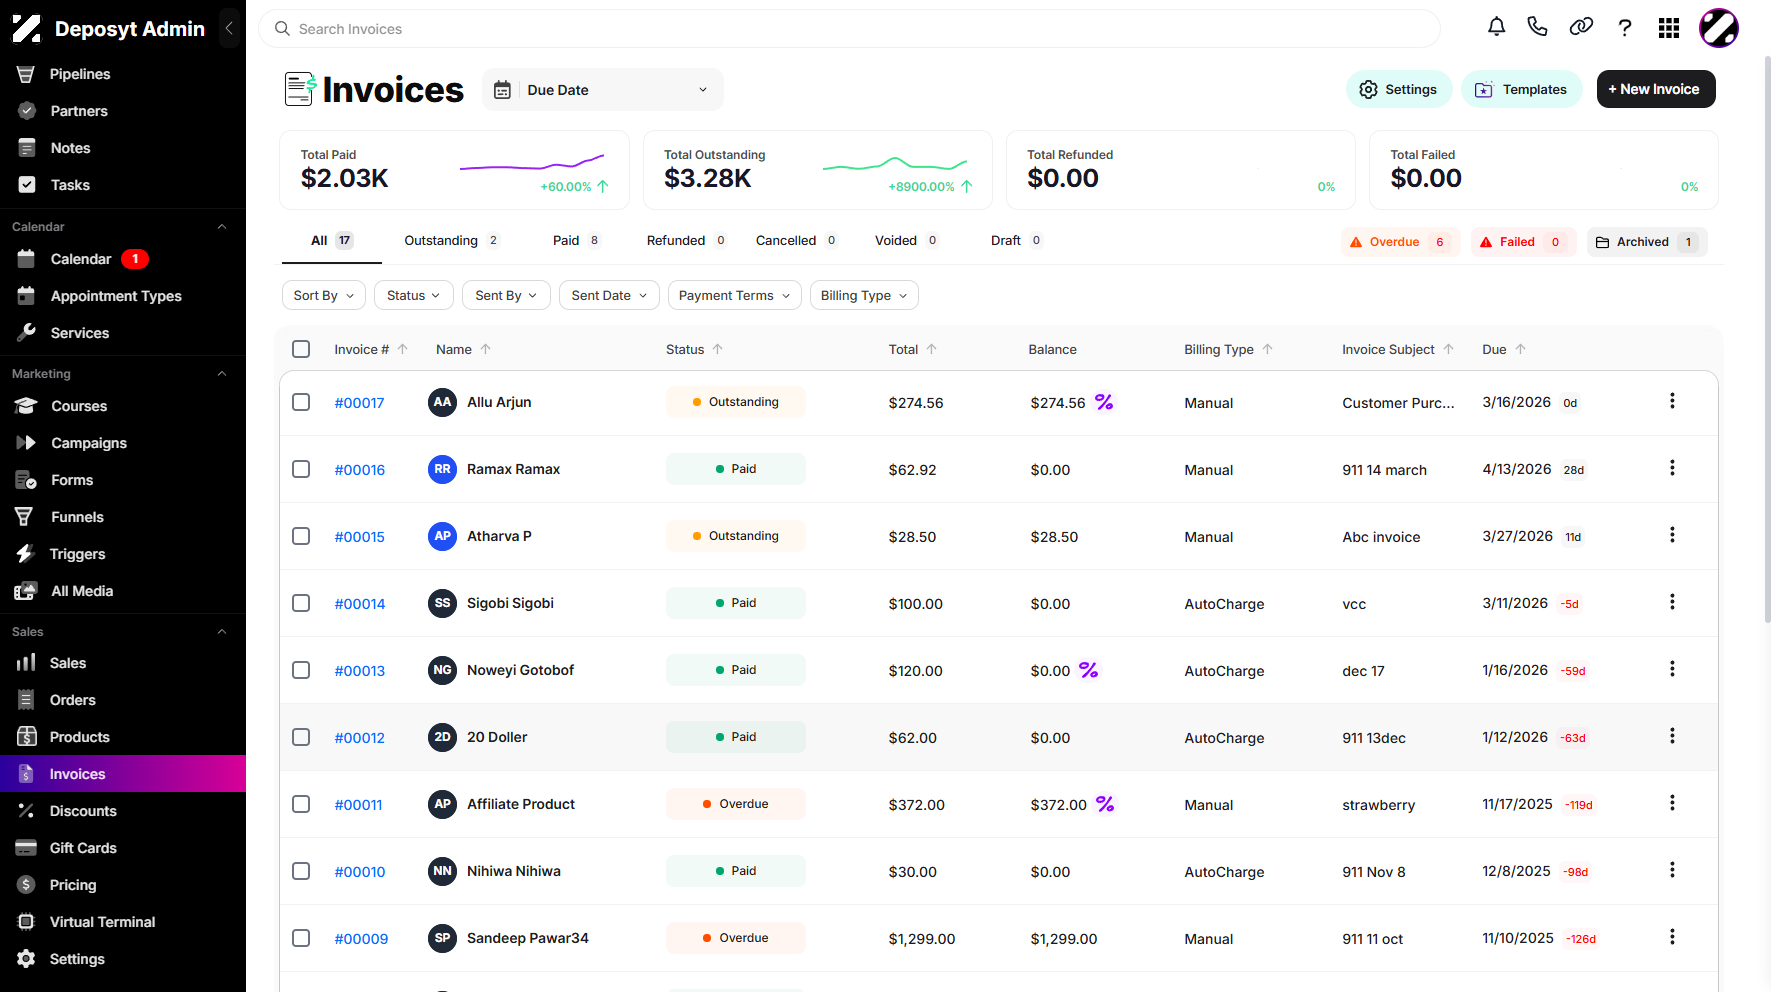Select the checkbox for invoice #00017
This screenshot has width=1771, height=992.
(301, 402)
